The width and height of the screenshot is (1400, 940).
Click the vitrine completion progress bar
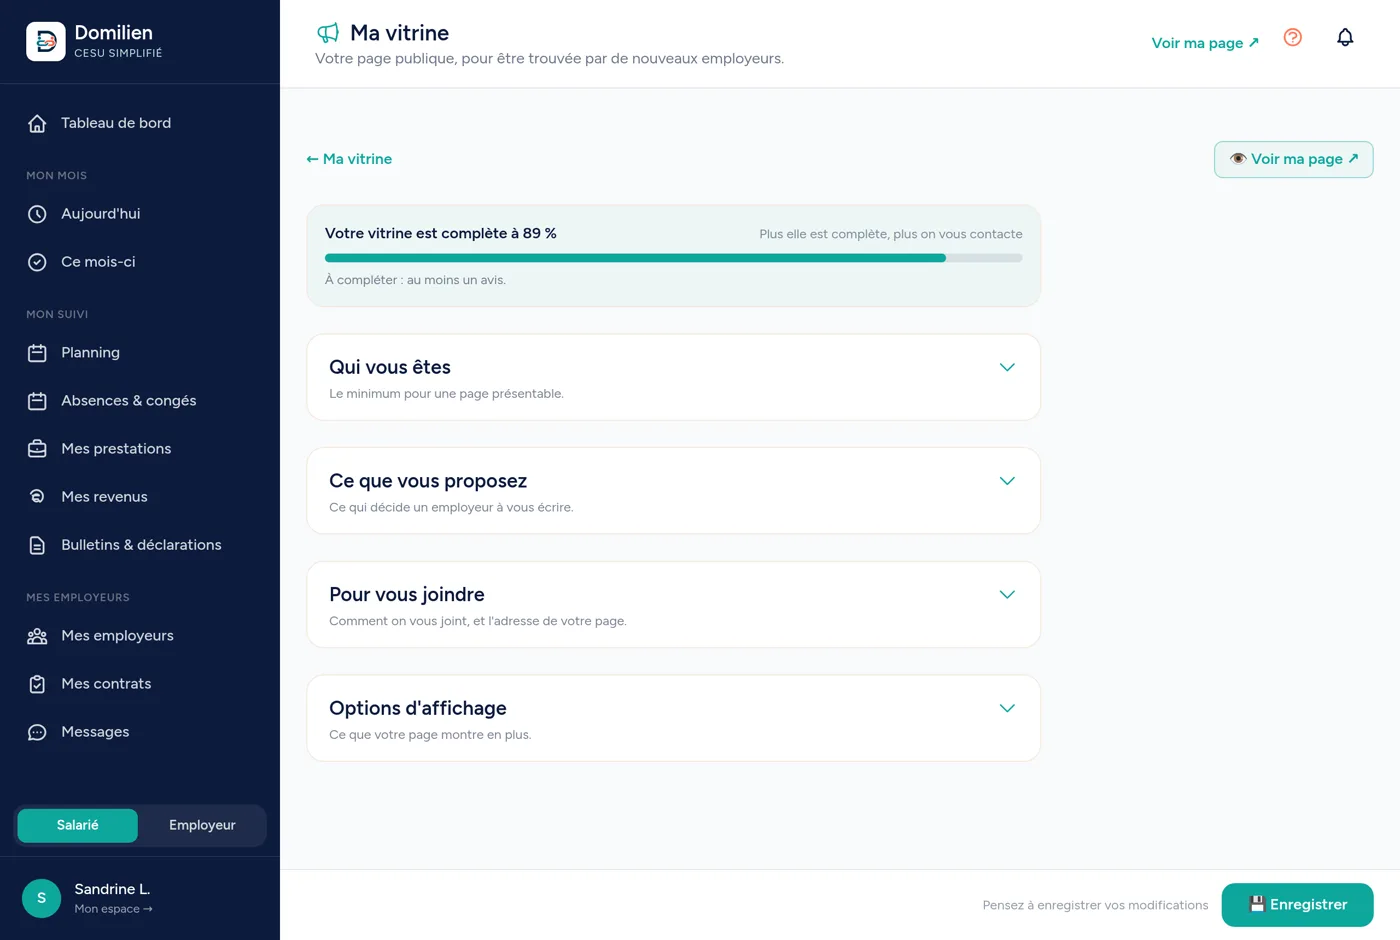click(x=673, y=258)
